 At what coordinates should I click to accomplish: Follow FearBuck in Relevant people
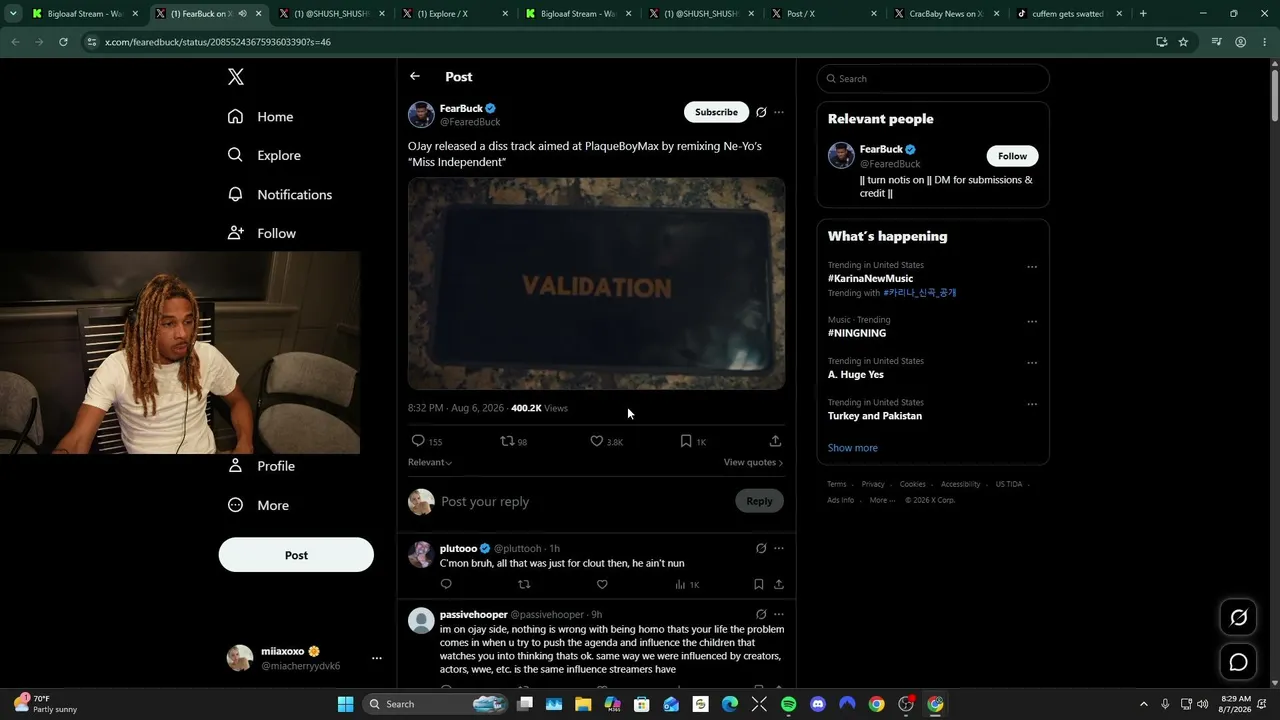(1012, 156)
